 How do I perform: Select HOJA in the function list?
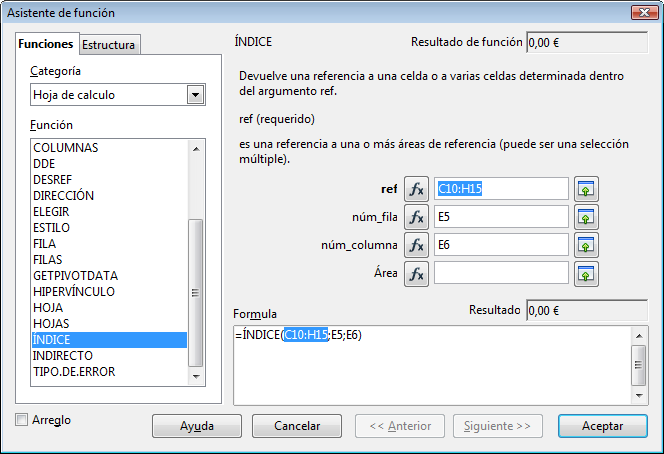(x=109, y=308)
